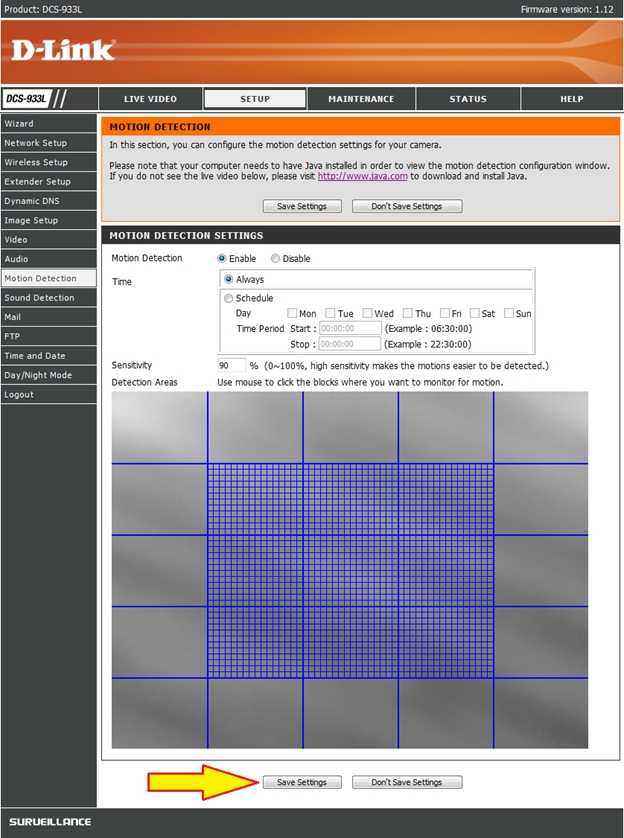Open the java.com download link
Image resolution: width=624 pixels, height=838 pixels.
[348, 176]
